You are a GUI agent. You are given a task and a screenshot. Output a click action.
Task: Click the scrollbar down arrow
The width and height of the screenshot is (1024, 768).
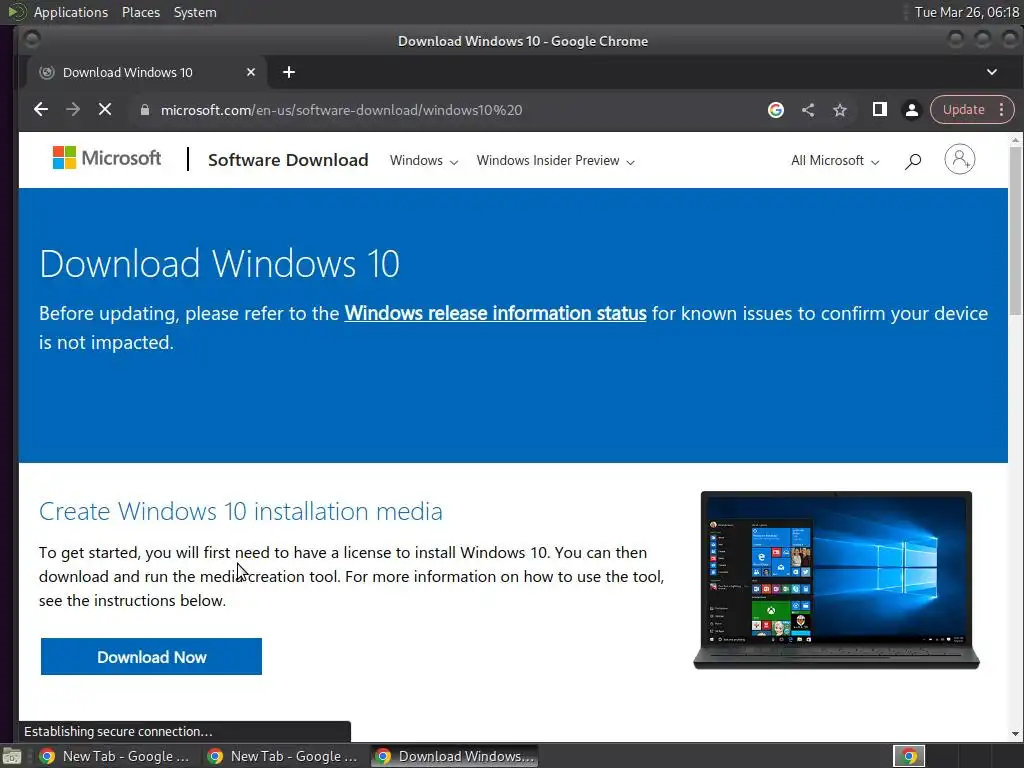click(1016, 734)
